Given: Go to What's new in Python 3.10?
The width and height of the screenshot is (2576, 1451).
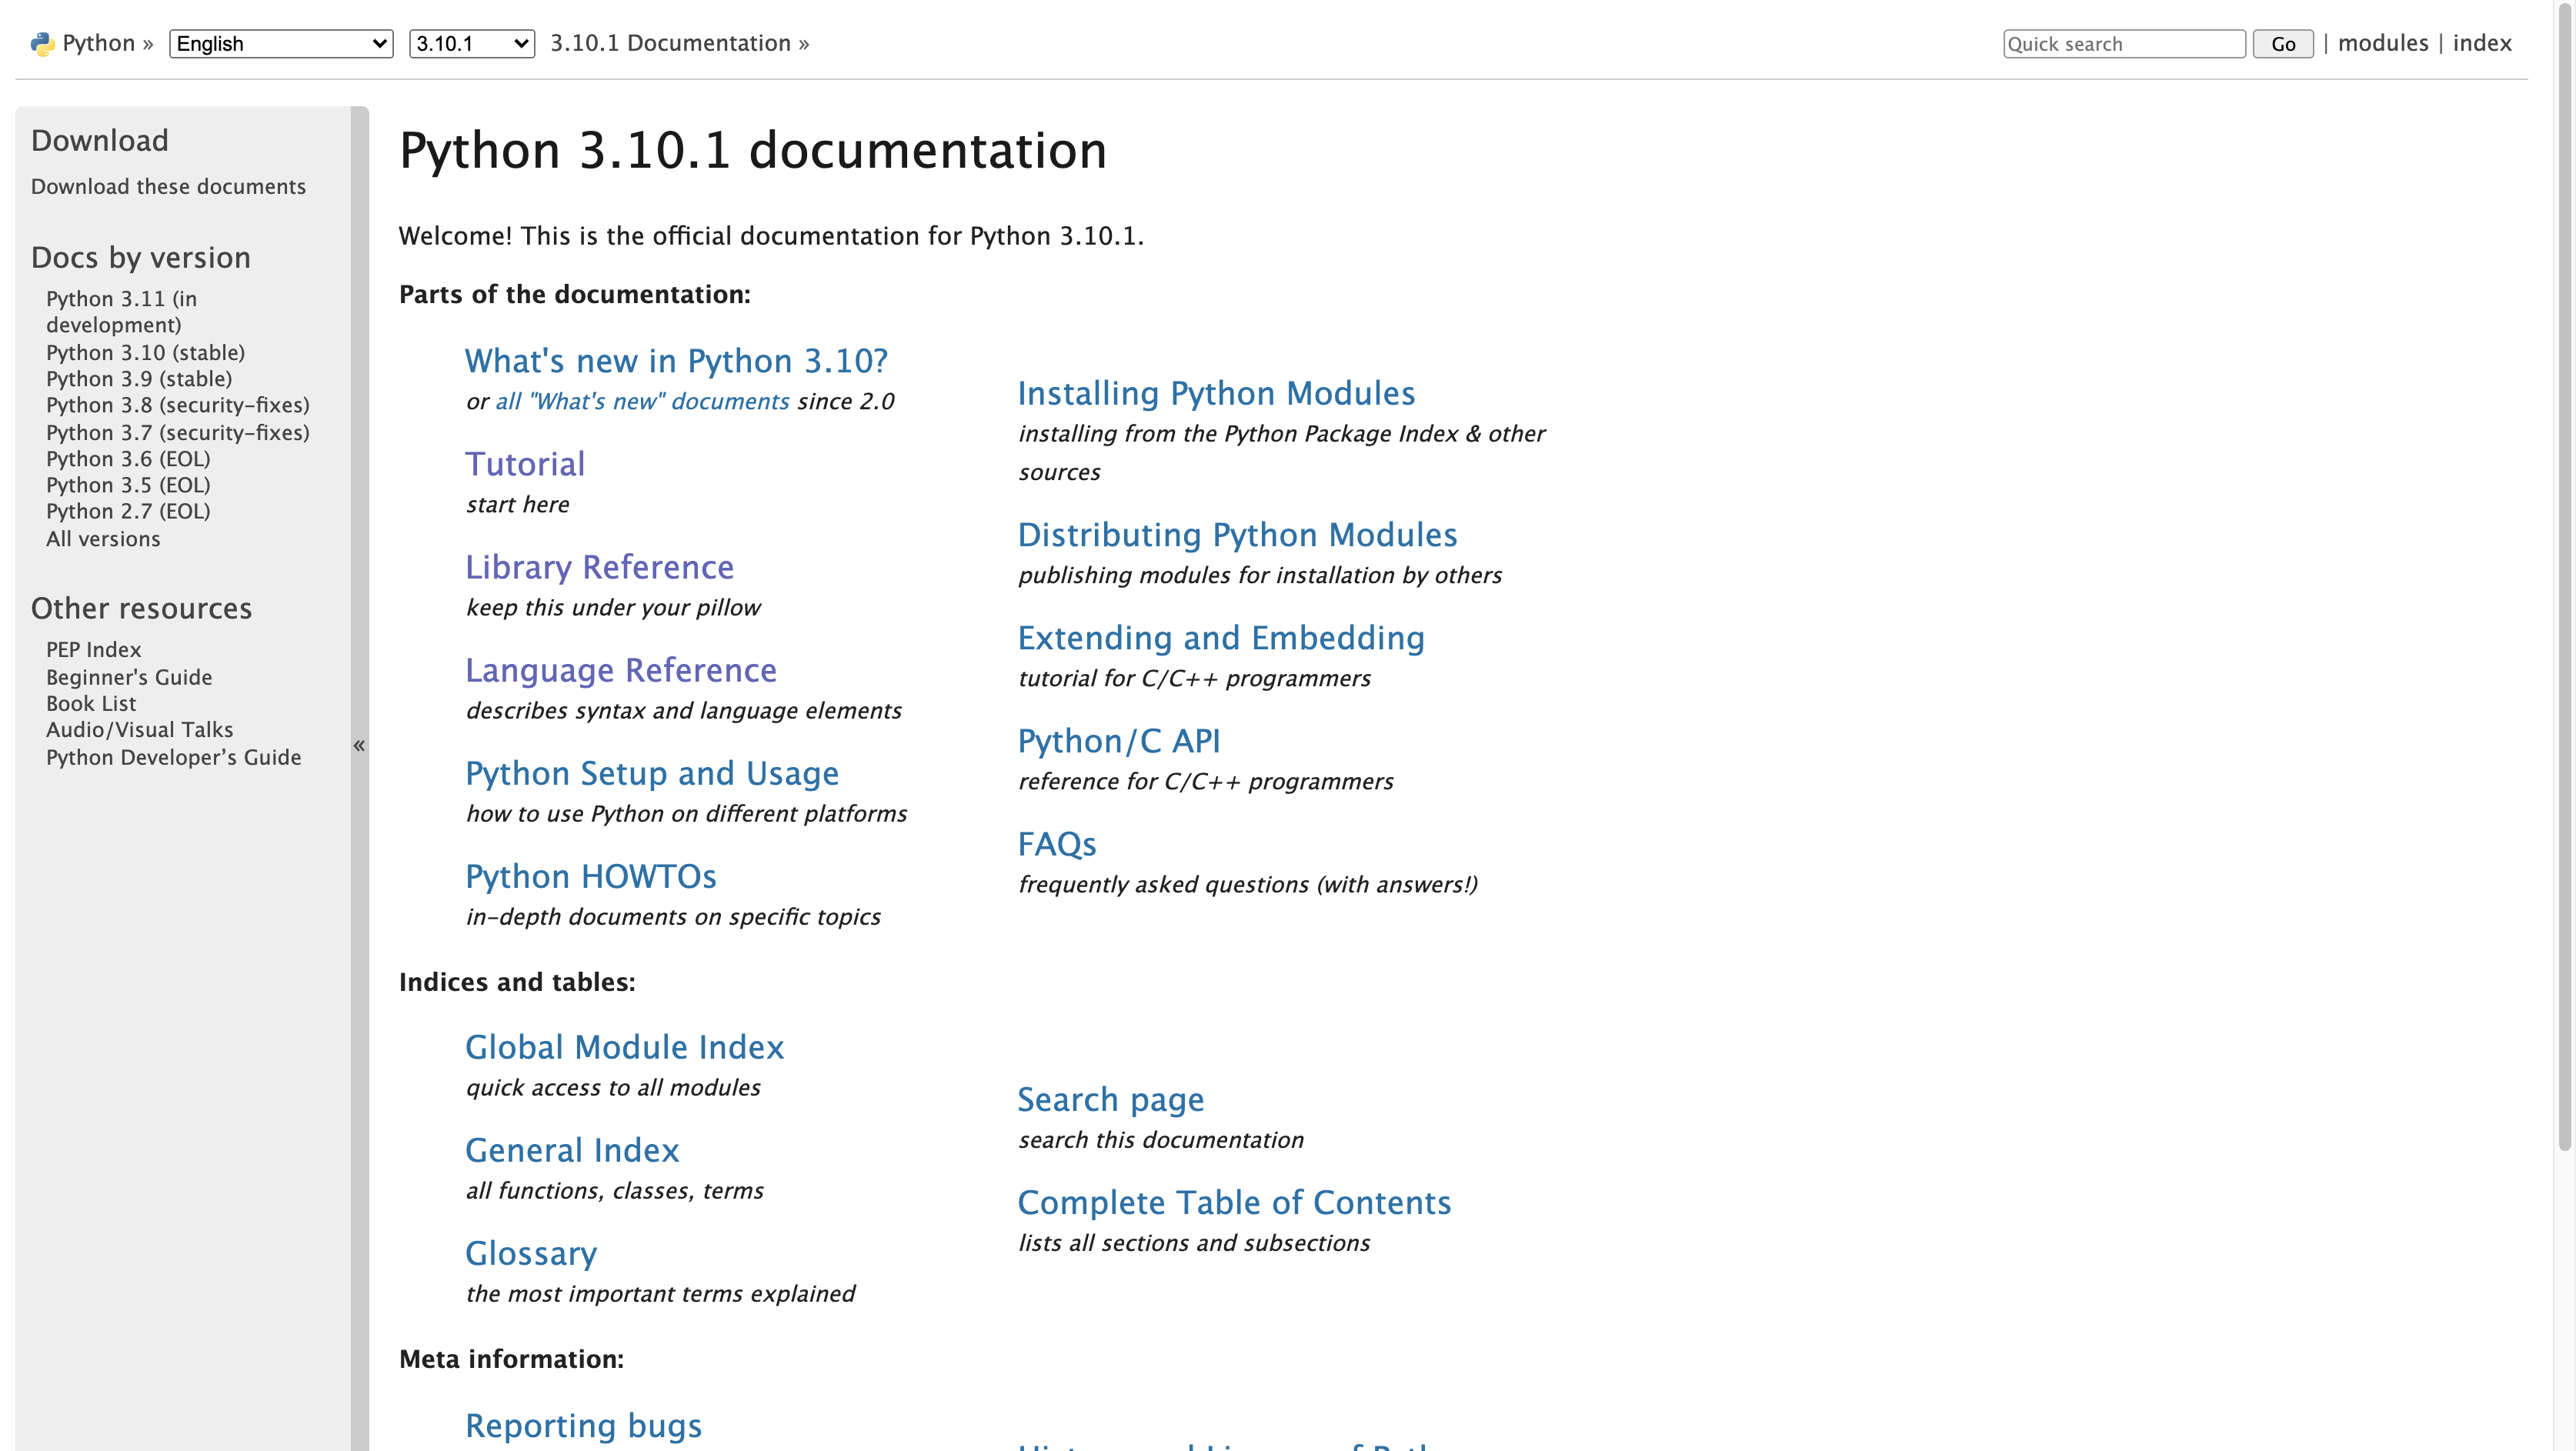Looking at the screenshot, I should click(x=676, y=361).
